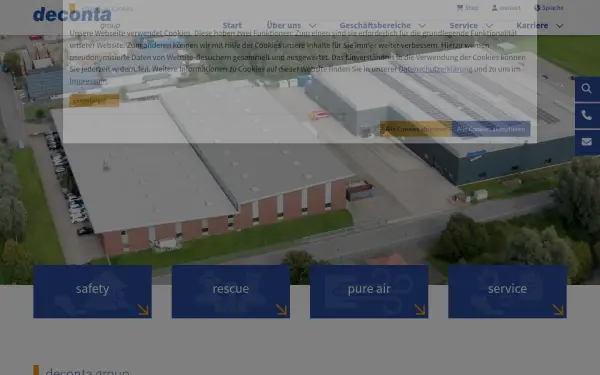Click the arrow on safety tile
600x375 pixels.
[x=143, y=310]
